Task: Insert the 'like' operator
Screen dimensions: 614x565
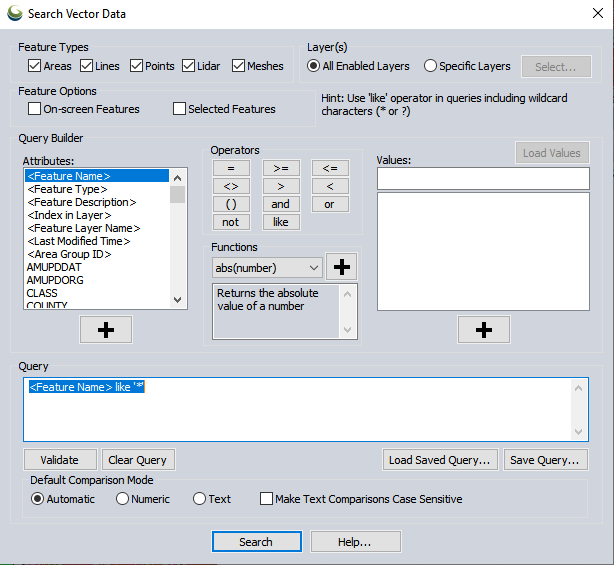Action: 281,222
